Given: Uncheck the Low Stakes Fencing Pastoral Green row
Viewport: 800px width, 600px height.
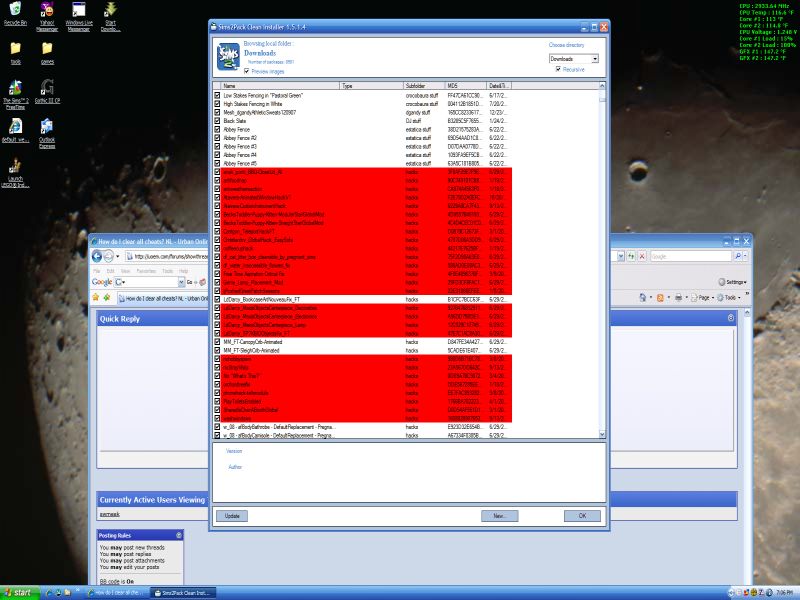Looking at the screenshot, I should coord(217,95).
